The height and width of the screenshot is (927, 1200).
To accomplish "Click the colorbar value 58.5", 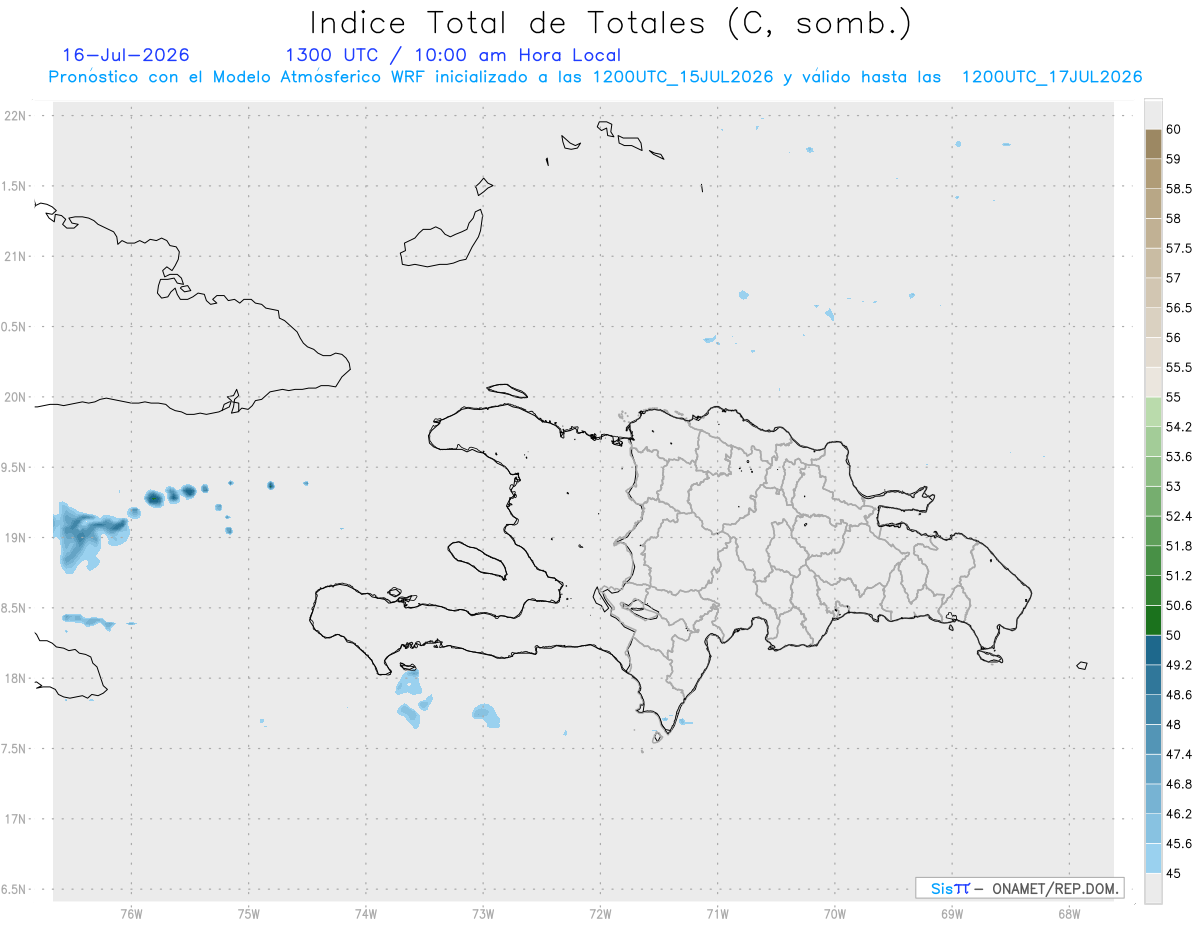I will coord(1179,189).
